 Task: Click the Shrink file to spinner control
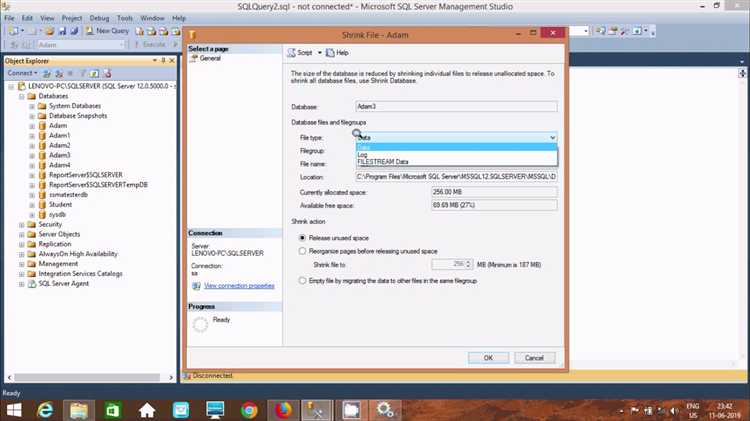click(469, 264)
